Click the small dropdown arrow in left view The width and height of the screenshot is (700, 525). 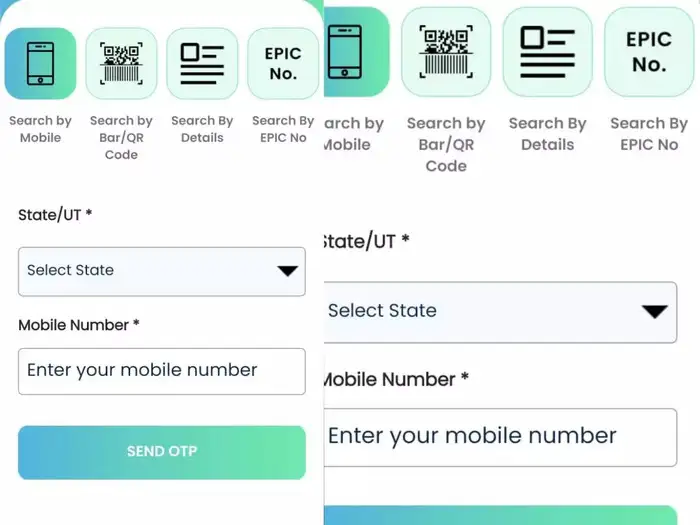[x=287, y=271]
